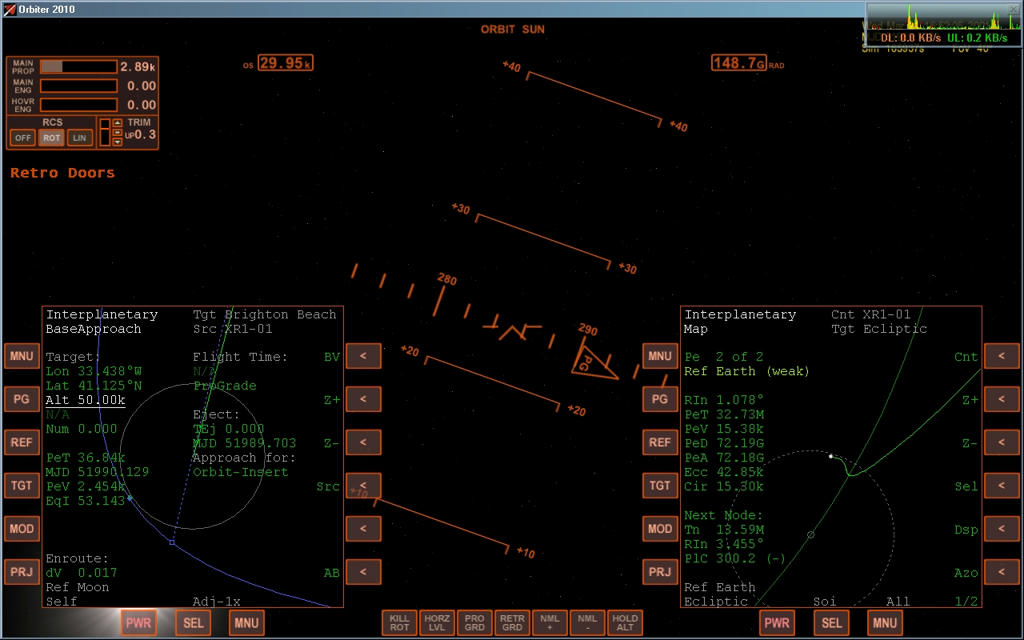
Task: Click the ORBIT SUN HUD mode label
Action: pos(513,29)
